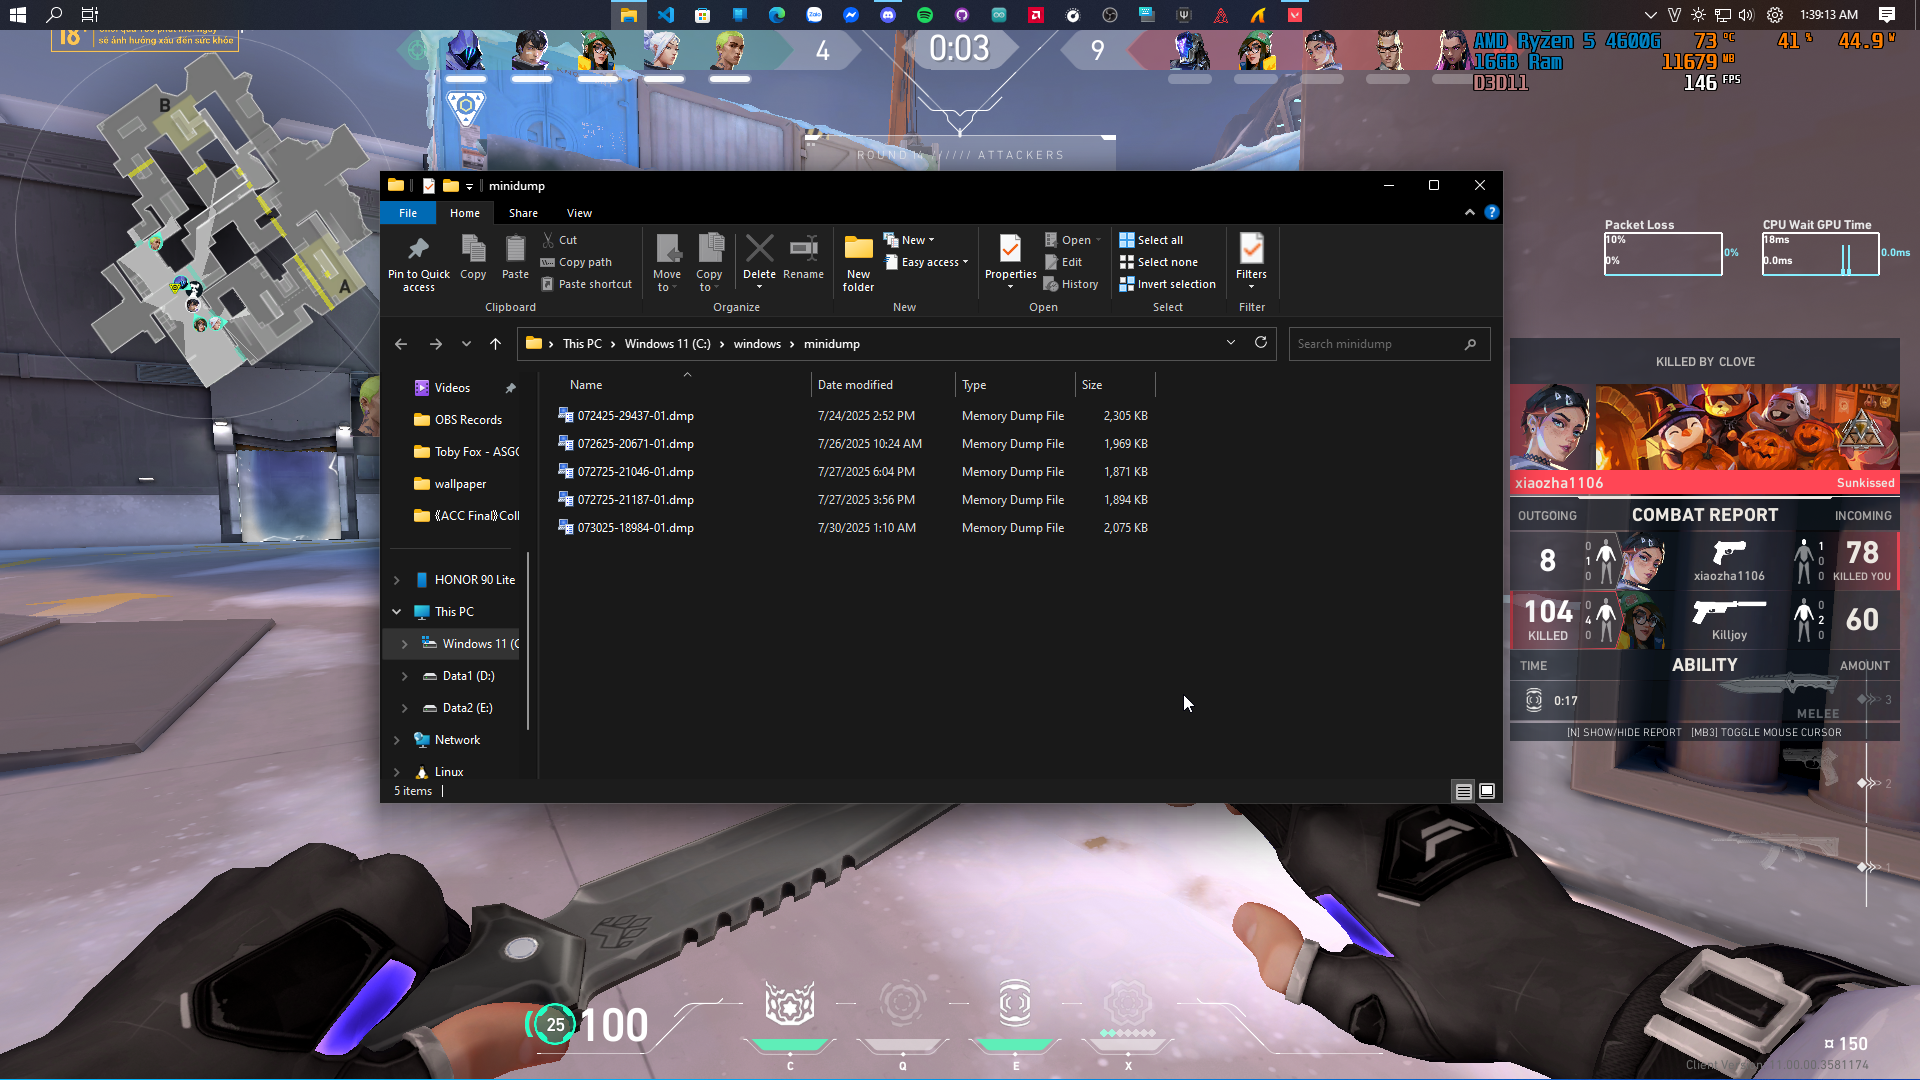Screen dimensions: 1920x1080
Task: Open Spotify from the taskbar
Action: (x=924, y=15)
